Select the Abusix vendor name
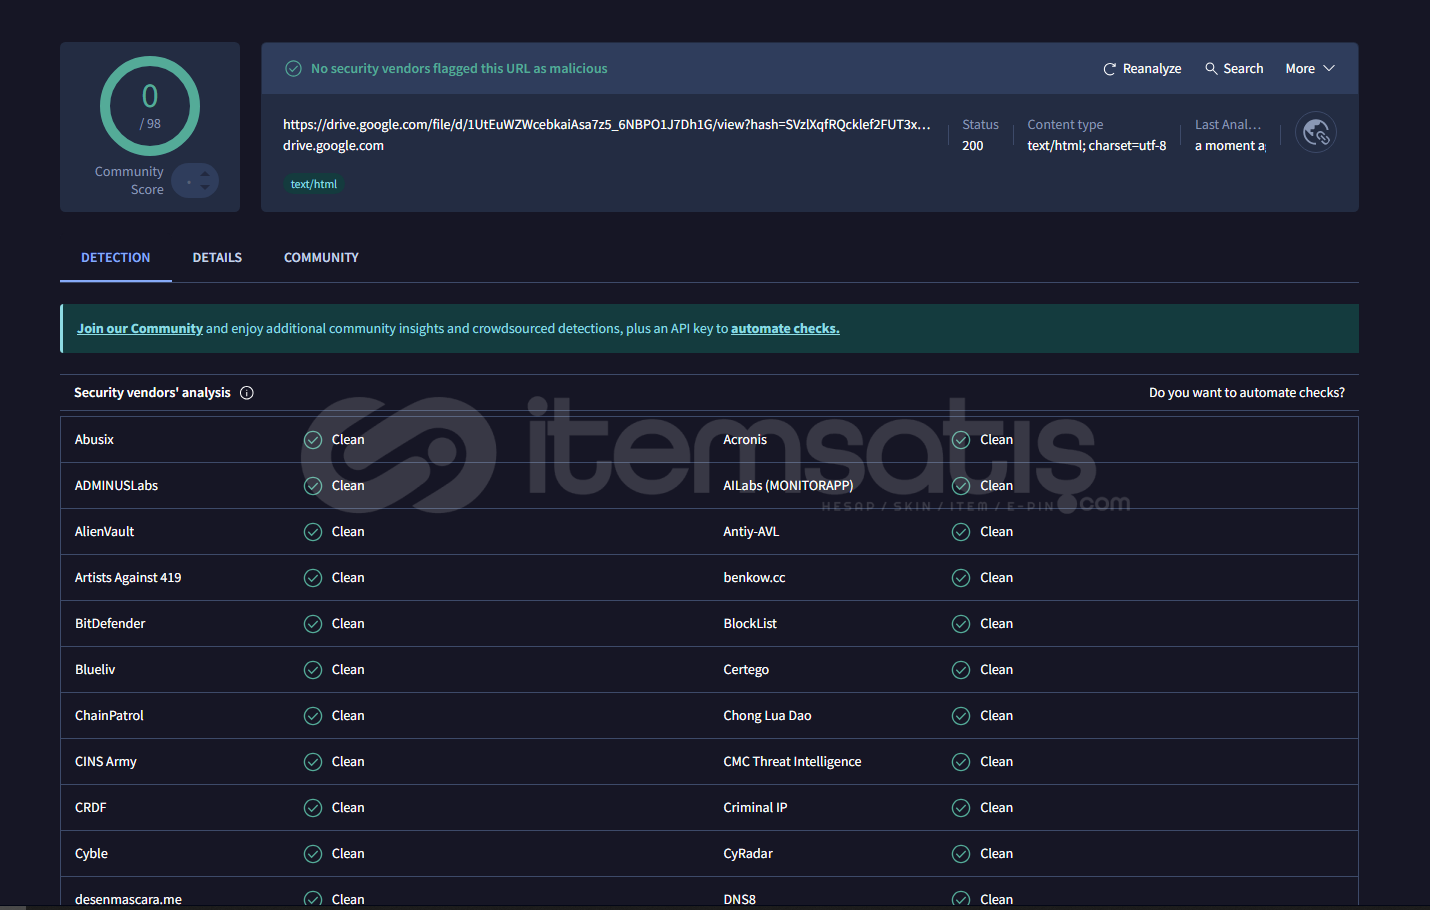1430x910 pixels. coord(94,440)
